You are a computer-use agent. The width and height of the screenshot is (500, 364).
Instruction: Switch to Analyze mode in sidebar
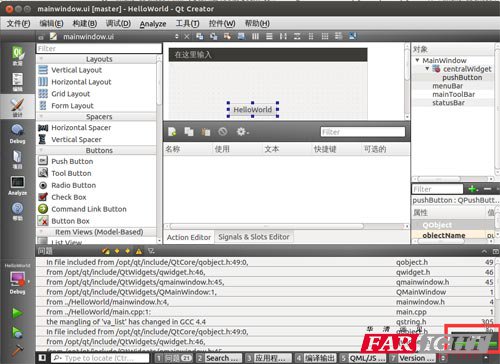click(17, 186)
